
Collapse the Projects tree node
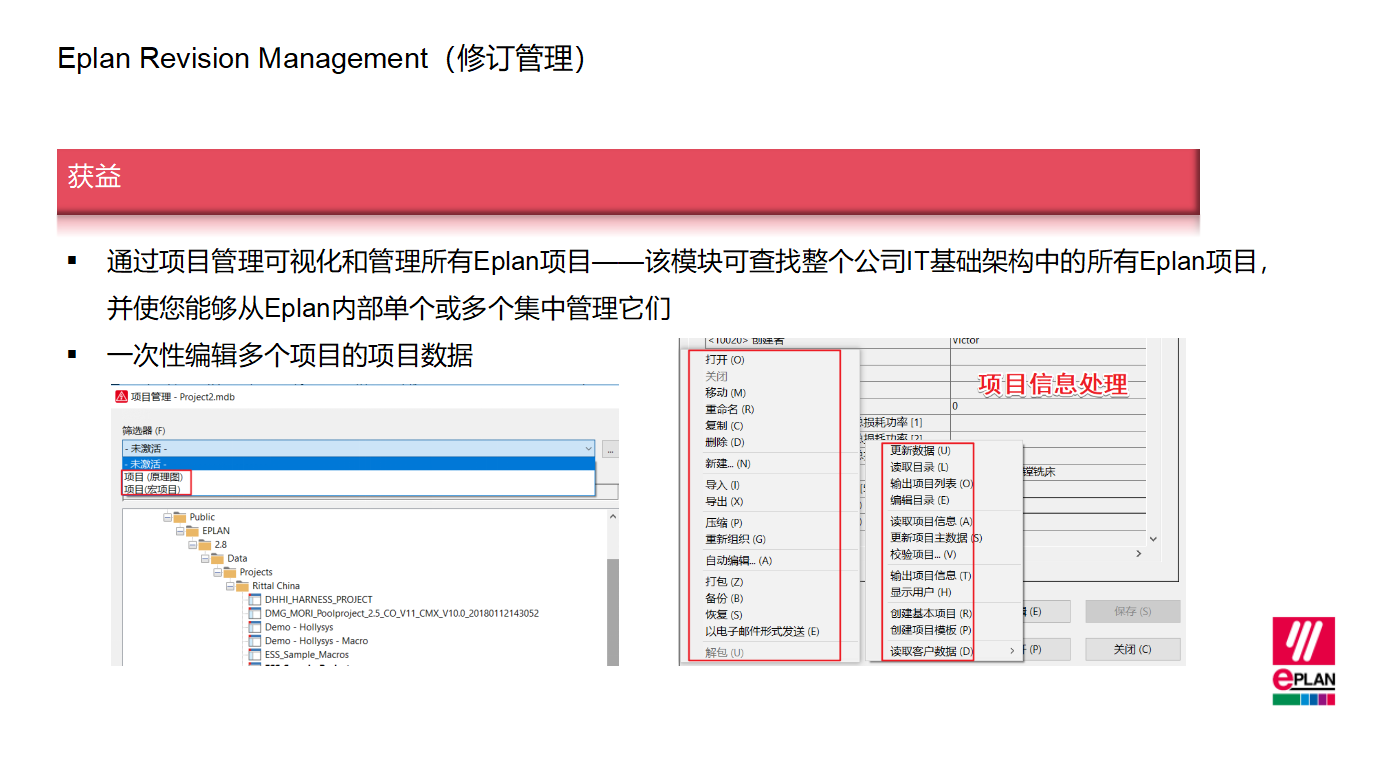pyautogui.click(x=217, y=573)
